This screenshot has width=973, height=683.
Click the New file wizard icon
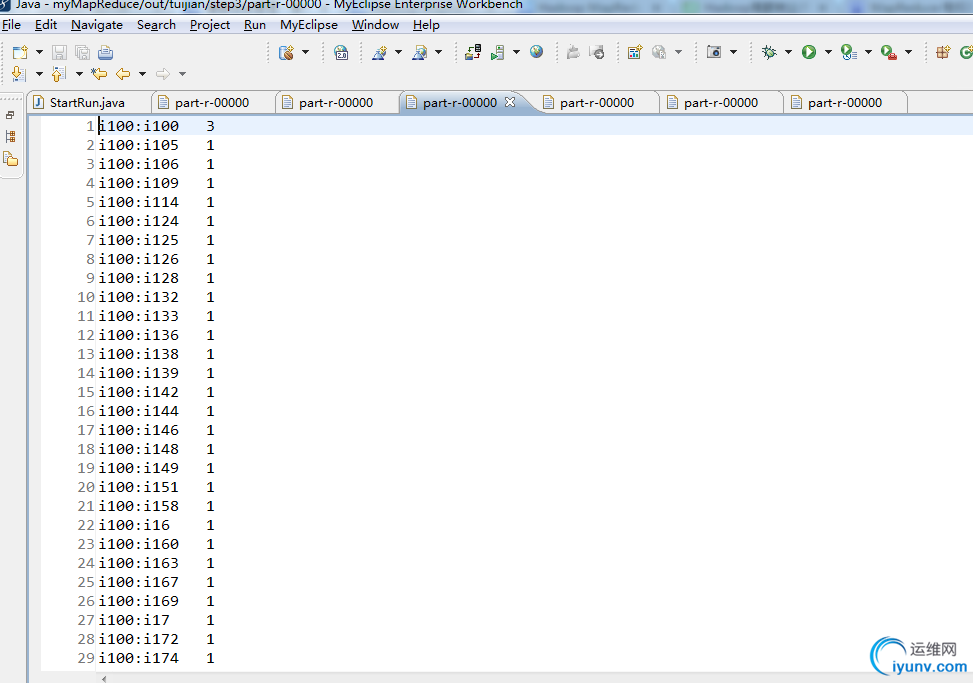pyautogui.click(x=20, y=52)
